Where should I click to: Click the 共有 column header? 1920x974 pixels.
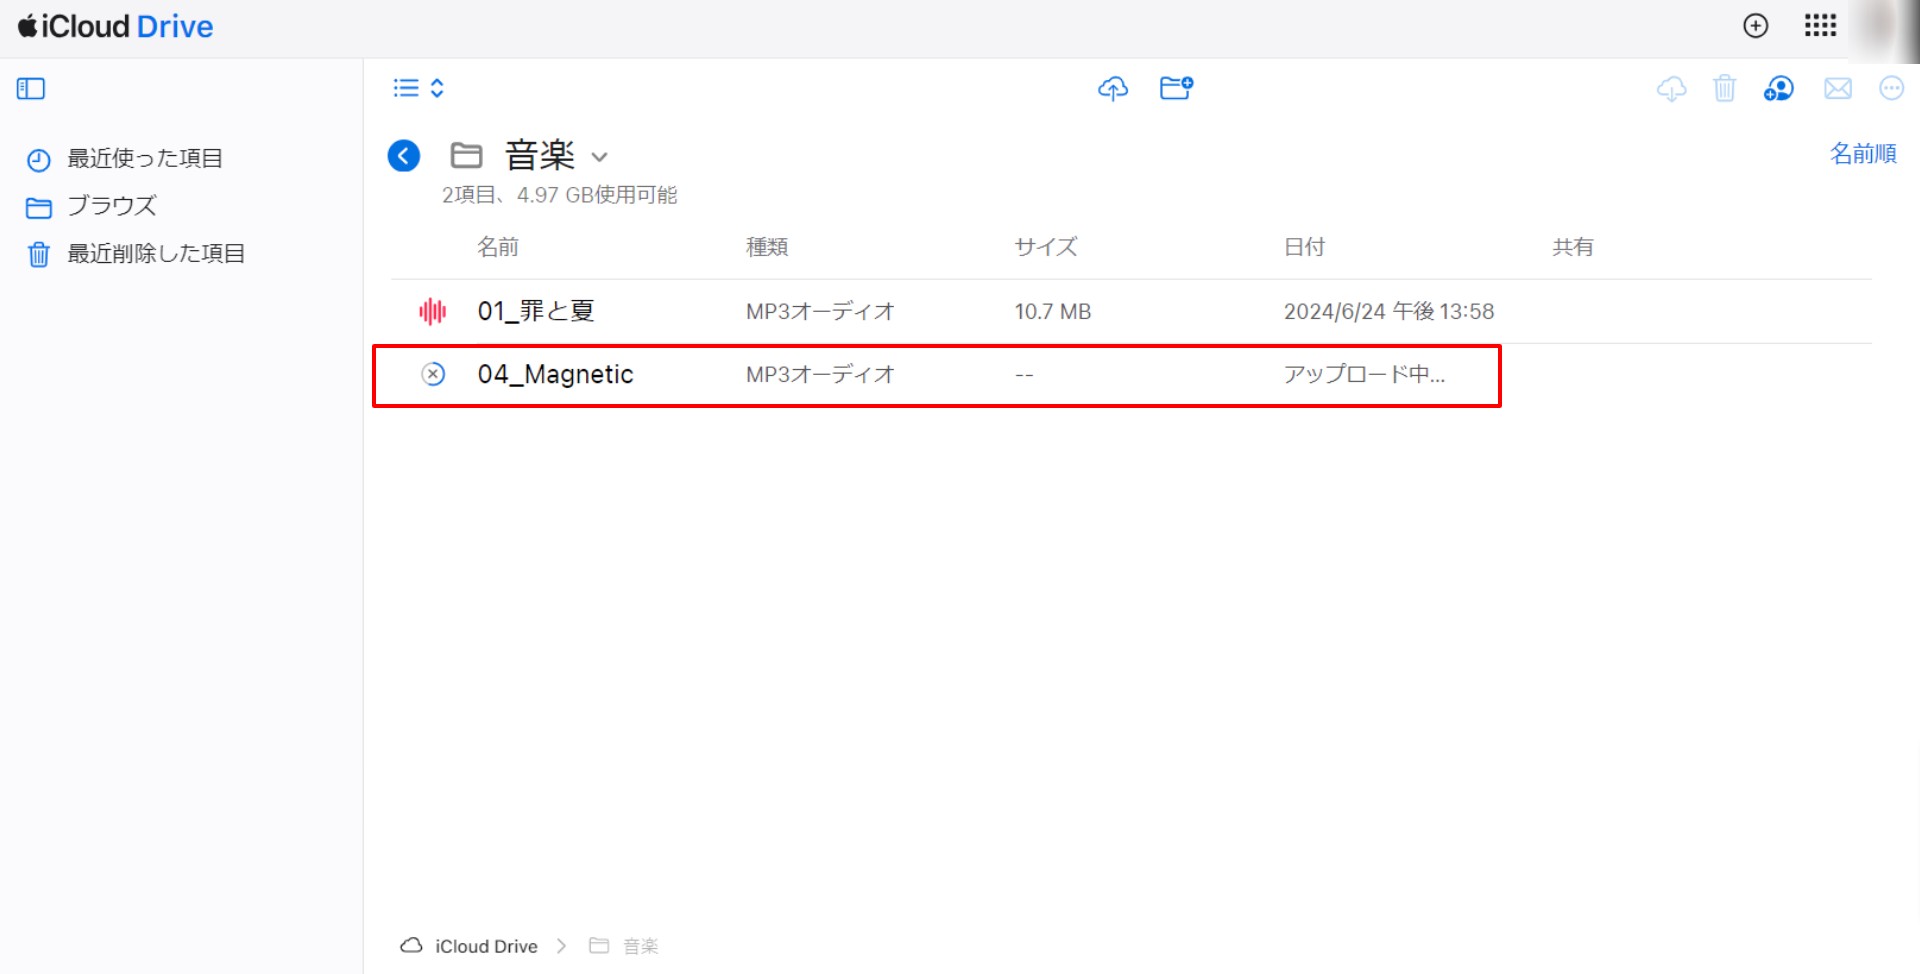click(1572, 247)
